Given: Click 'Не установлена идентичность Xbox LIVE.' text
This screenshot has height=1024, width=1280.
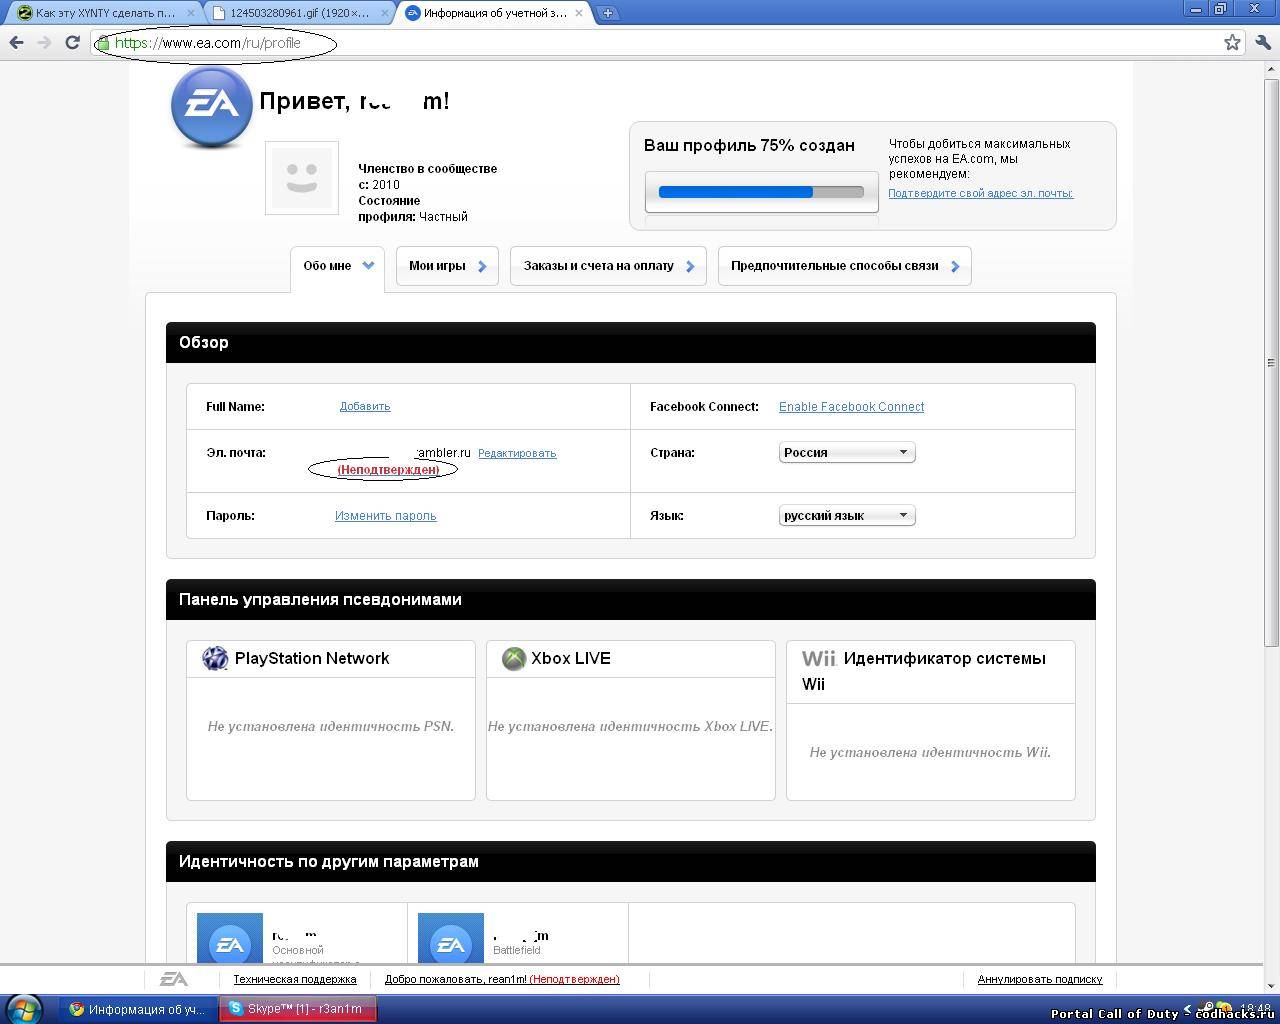Looking at the screenshot, I should pos(630,726).
